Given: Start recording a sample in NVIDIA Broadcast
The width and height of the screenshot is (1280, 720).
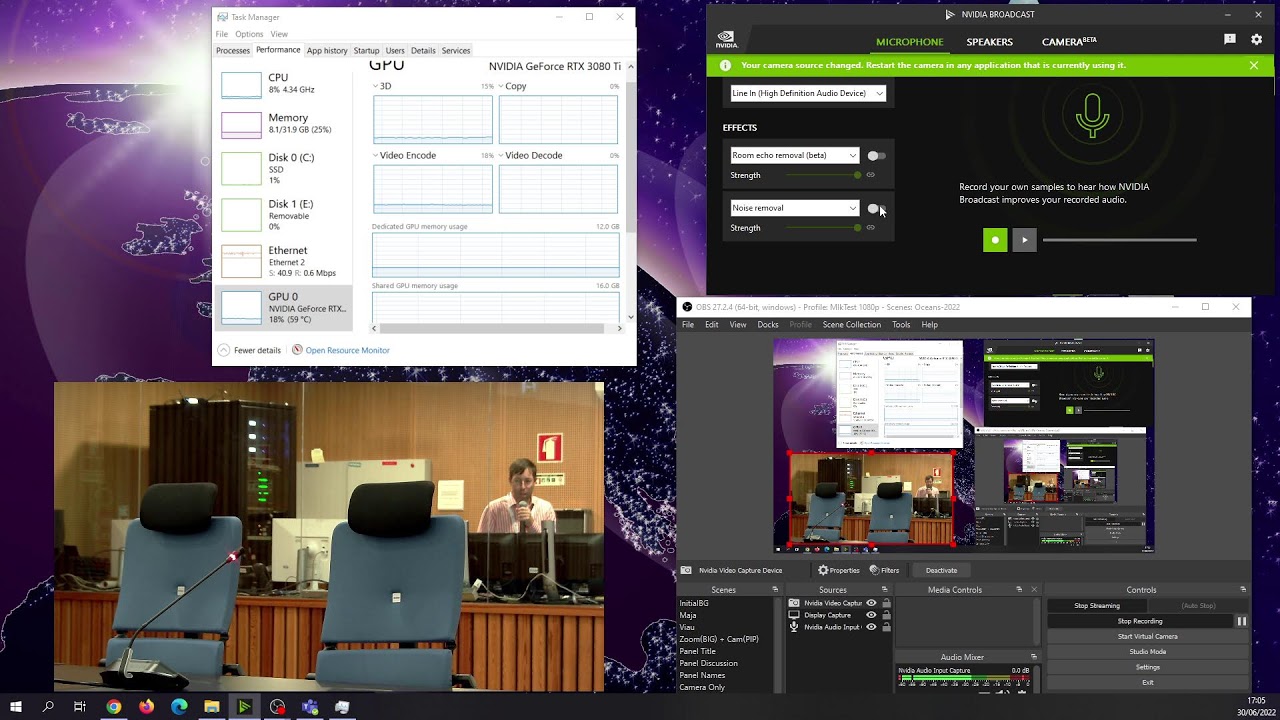Looking at the screenshot, I should pyautogui.click(x=995, y=240).
